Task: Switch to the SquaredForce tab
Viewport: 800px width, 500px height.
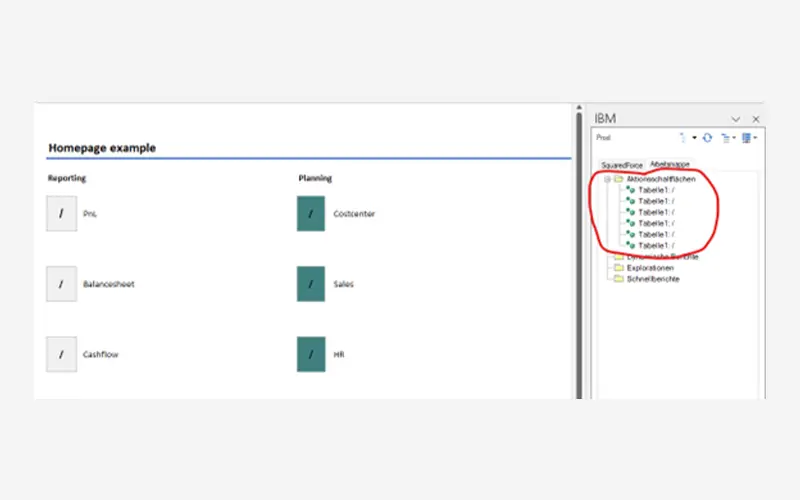Action: 622,164
